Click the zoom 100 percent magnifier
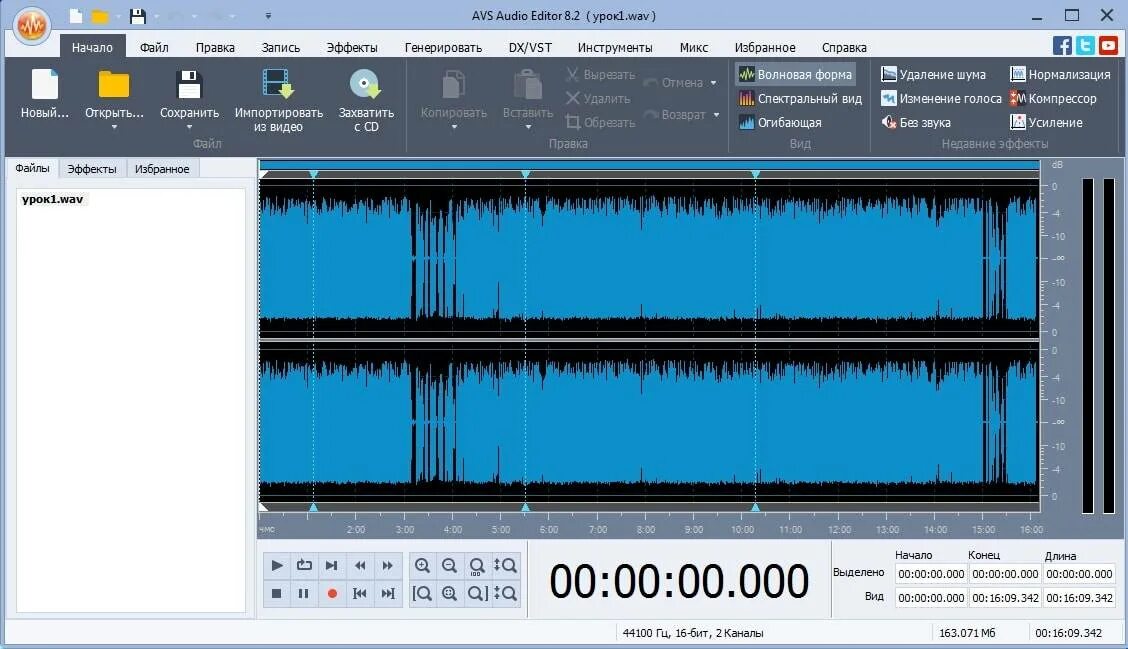The image size is (1128, 649). (477, 566)
